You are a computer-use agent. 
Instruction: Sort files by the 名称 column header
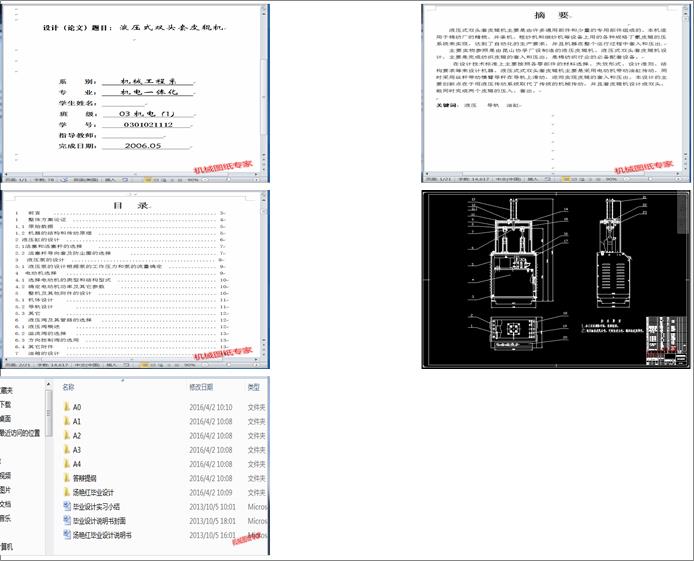click(x=68, y=387)
